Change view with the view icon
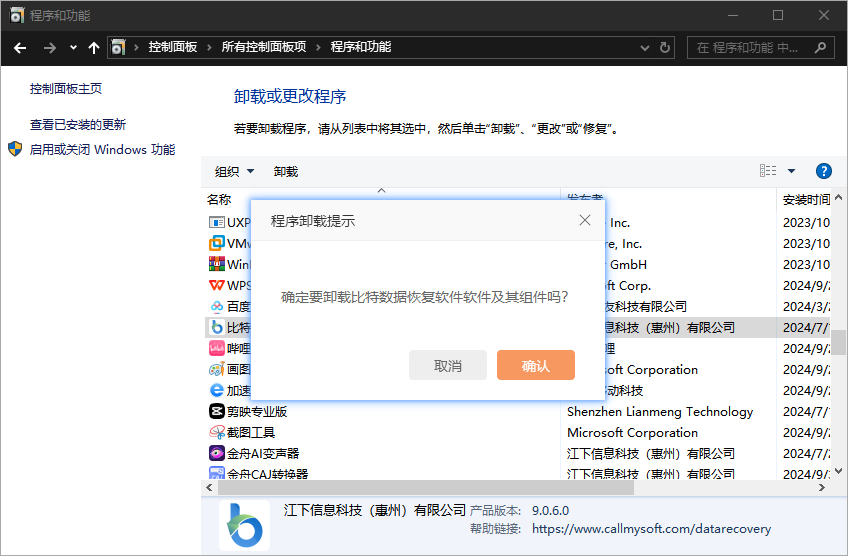Image resolution: width=848 pixels, height=556 pixels. coord(768,171)
